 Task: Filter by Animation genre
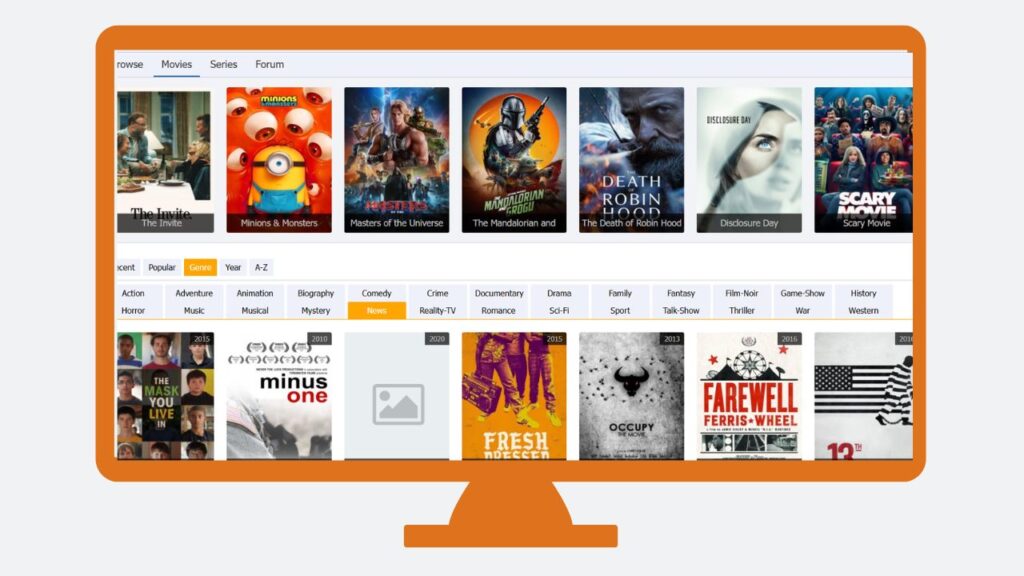point(255,293)
